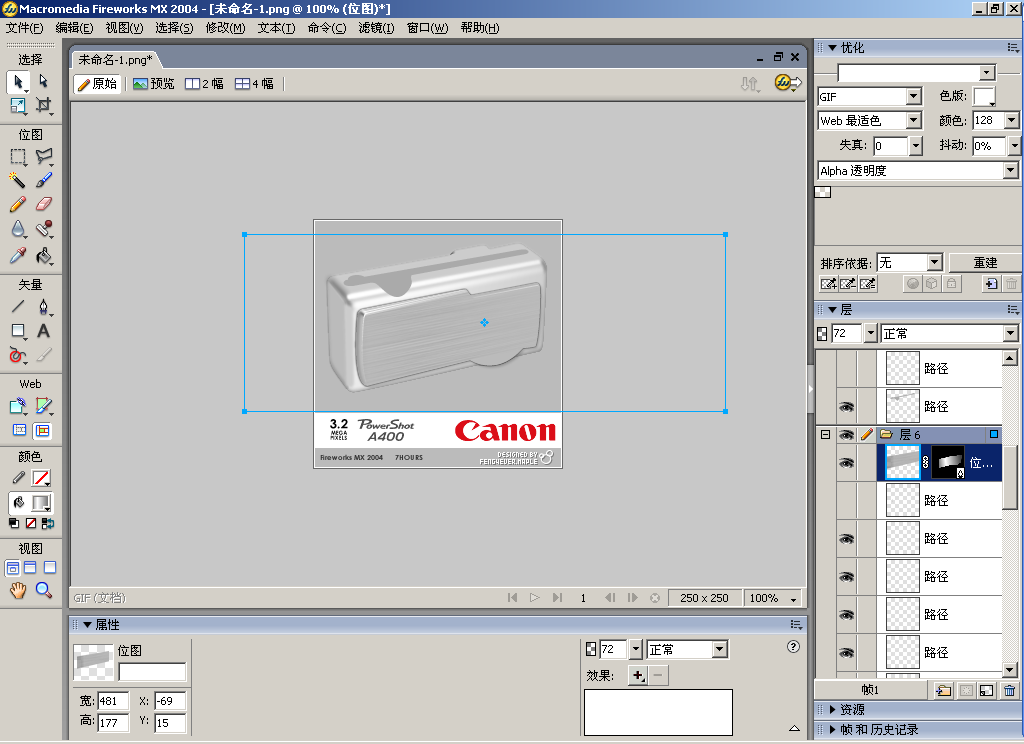Image resolution: width=1024 pixels, height=744 pixels.
Task: Select the Crop tool
Action: [43, 105]
